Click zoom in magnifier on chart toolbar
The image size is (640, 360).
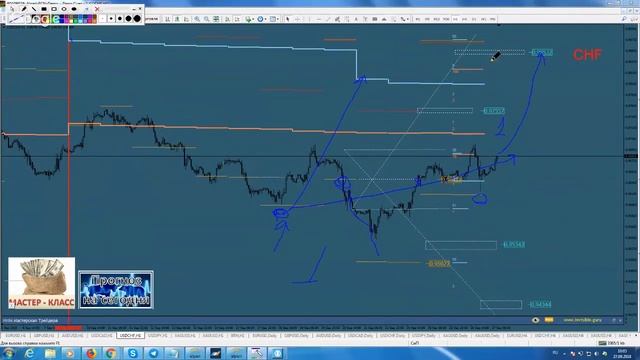pos(197,19)
